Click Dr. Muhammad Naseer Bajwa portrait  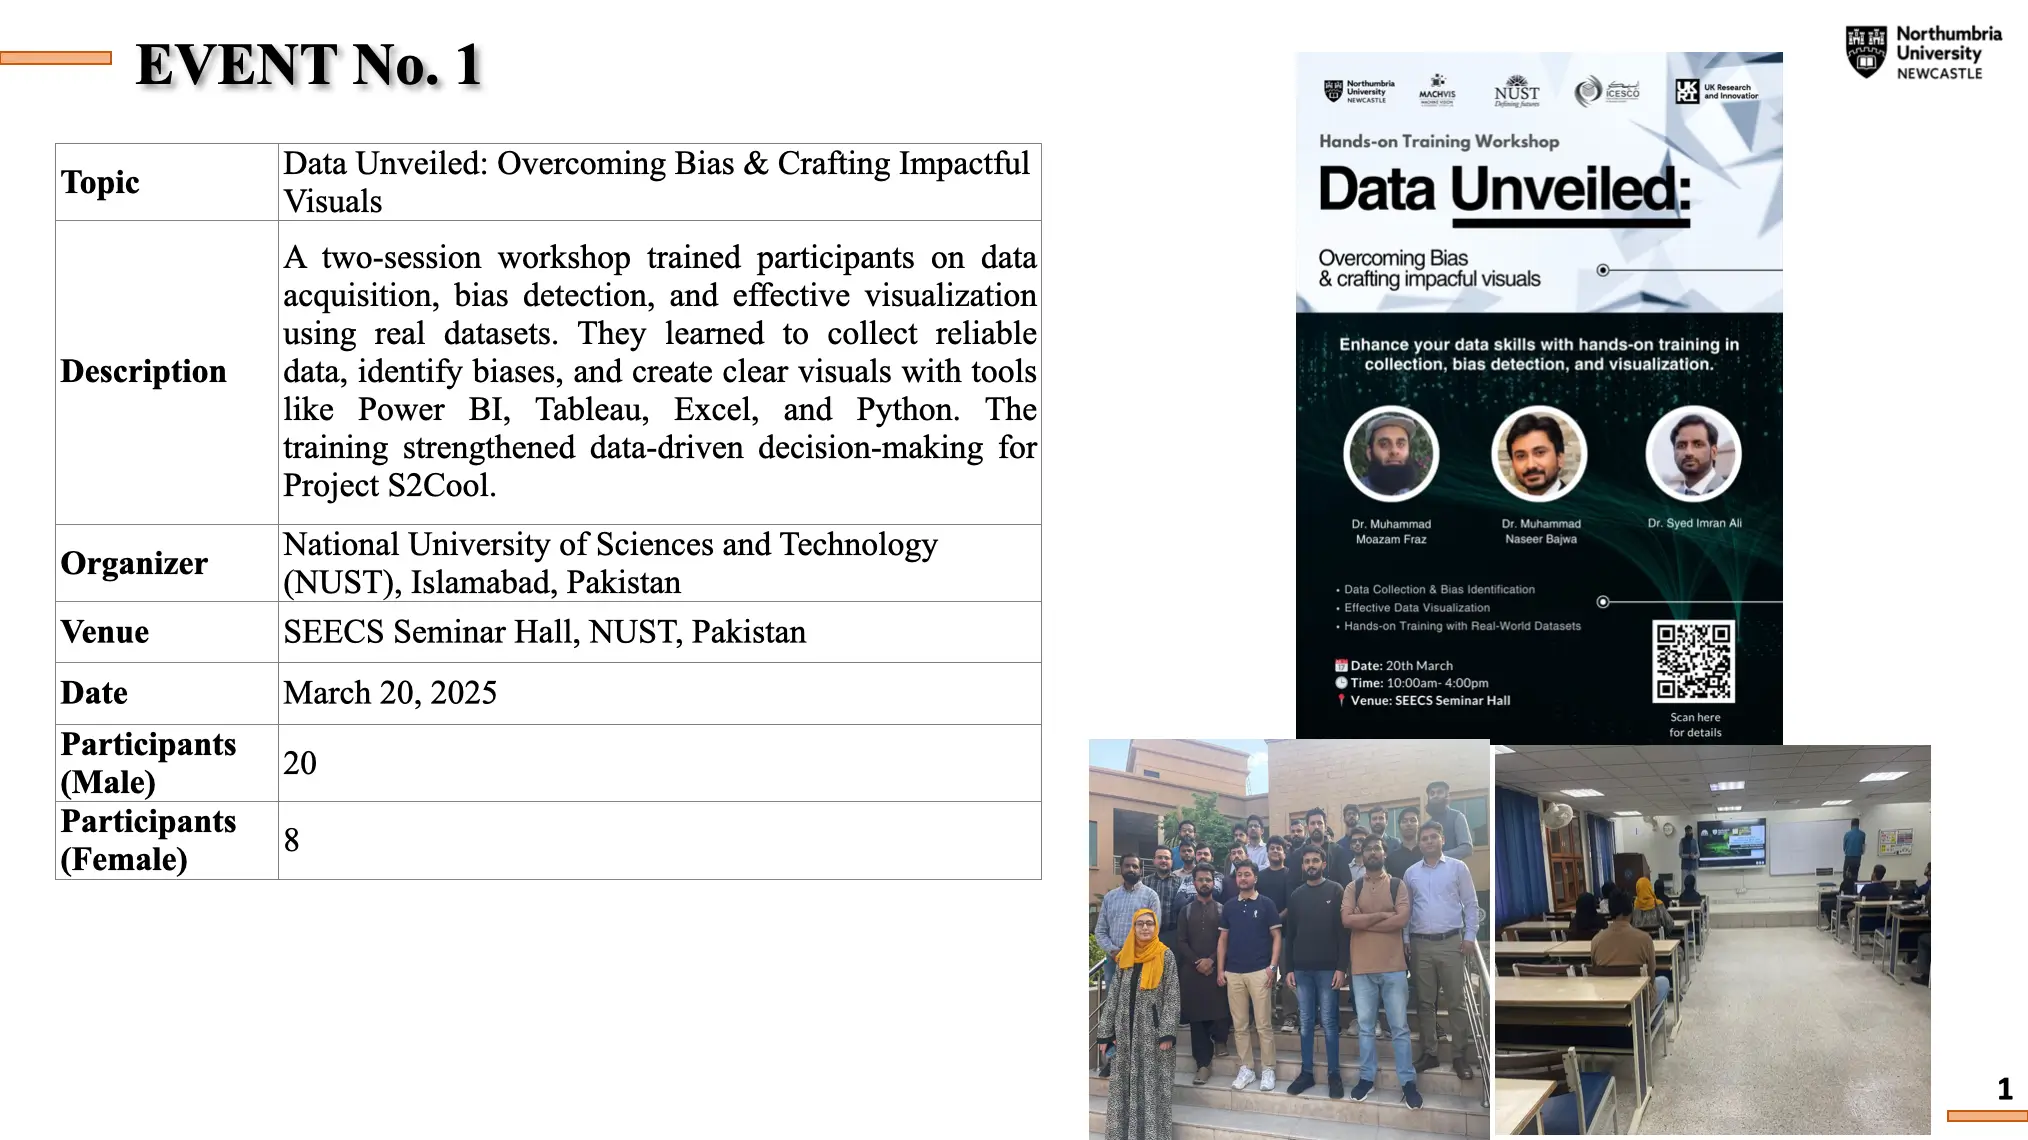click(1539, 454)
